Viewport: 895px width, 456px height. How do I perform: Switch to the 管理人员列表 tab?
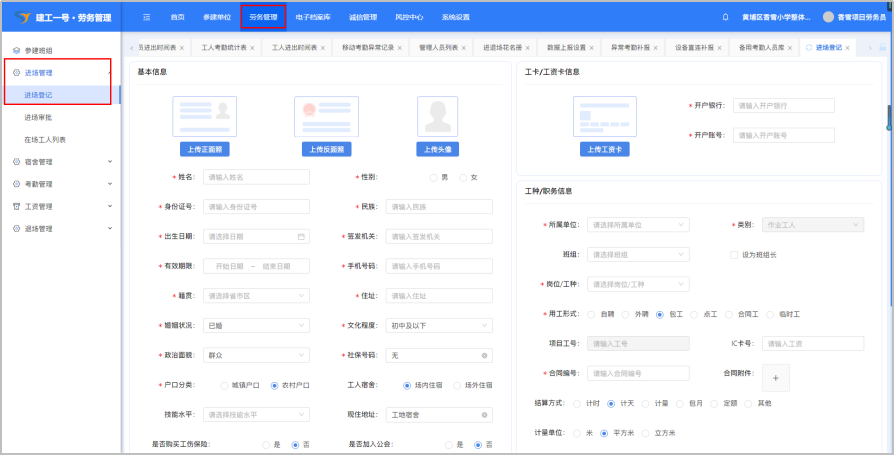pyautogui.click(x=438, y=48)
